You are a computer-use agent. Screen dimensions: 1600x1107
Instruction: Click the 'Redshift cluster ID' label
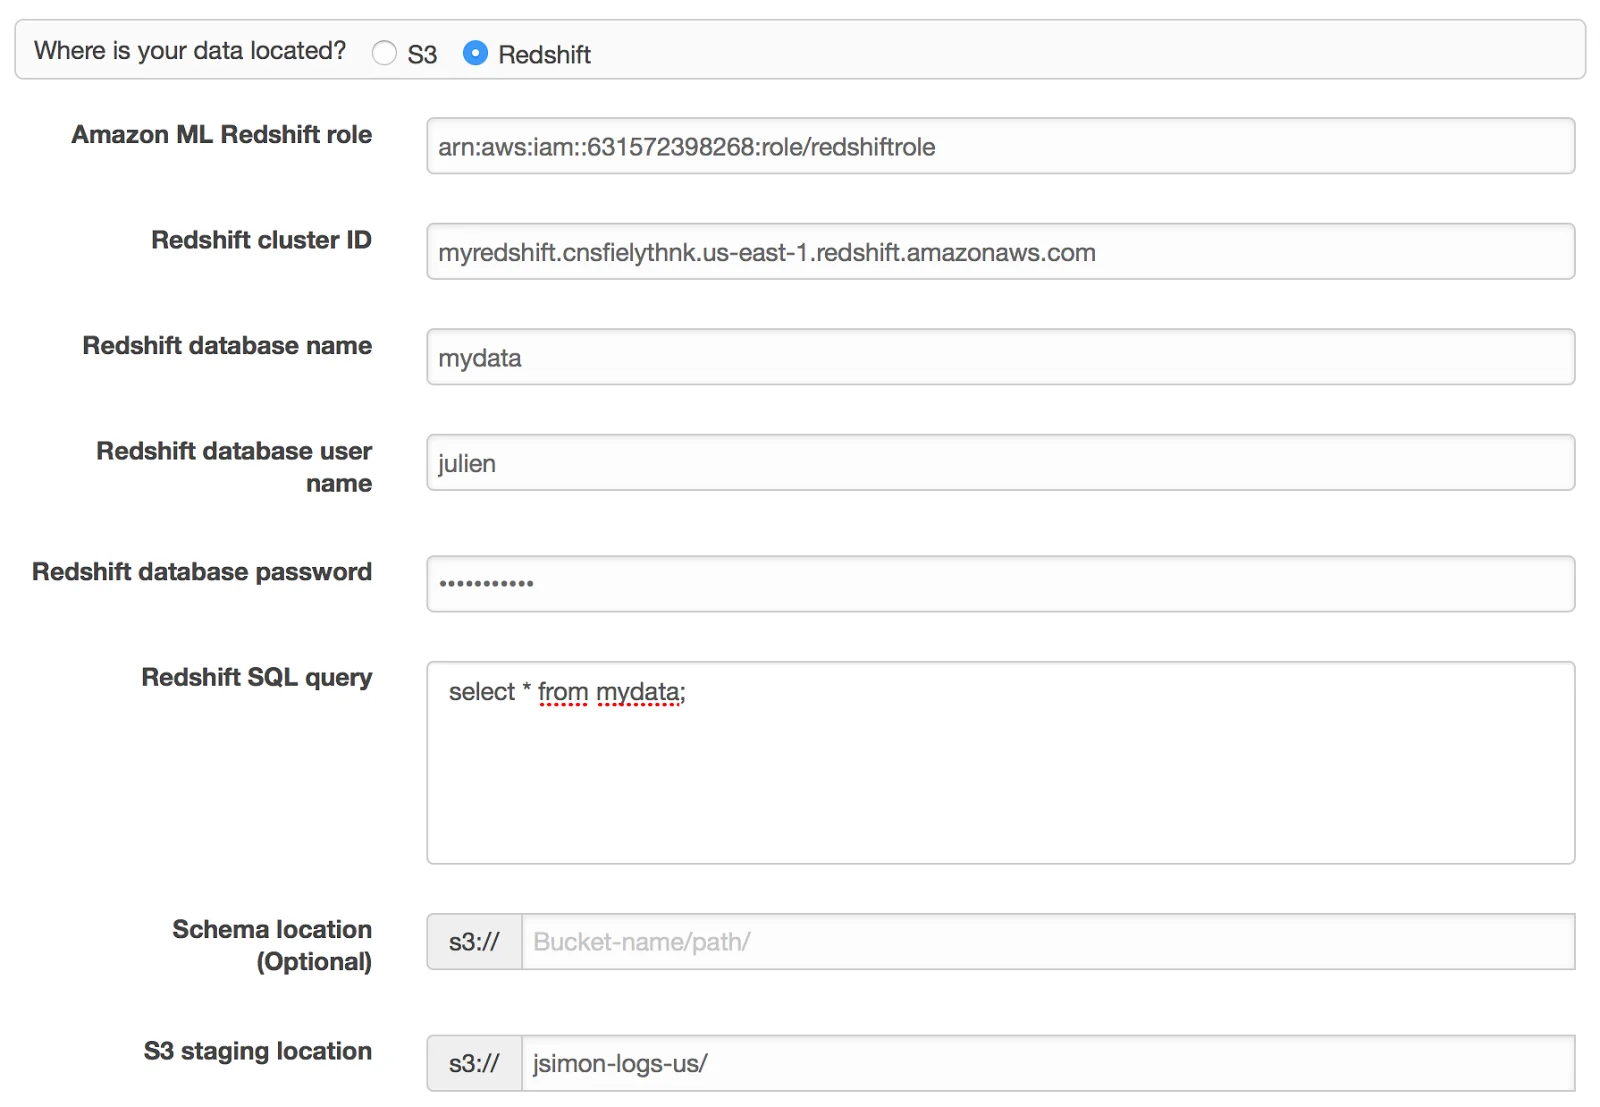click(262, 240)
